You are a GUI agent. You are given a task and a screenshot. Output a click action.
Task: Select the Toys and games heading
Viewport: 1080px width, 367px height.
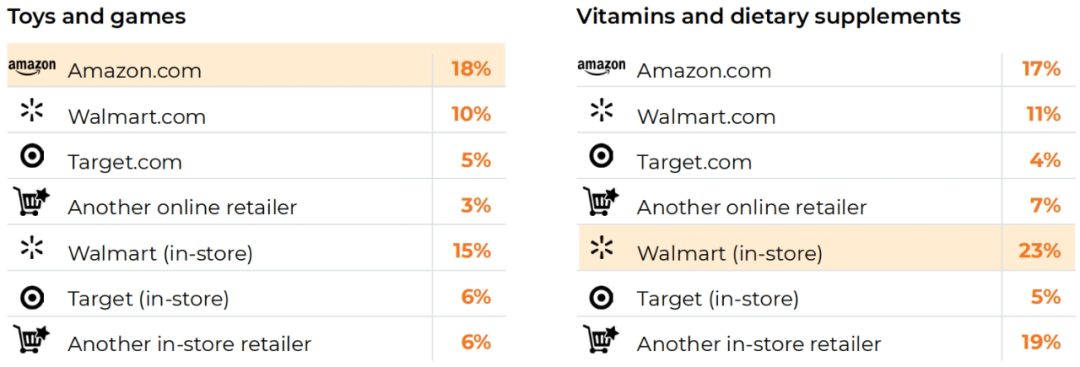coord(96,17)
